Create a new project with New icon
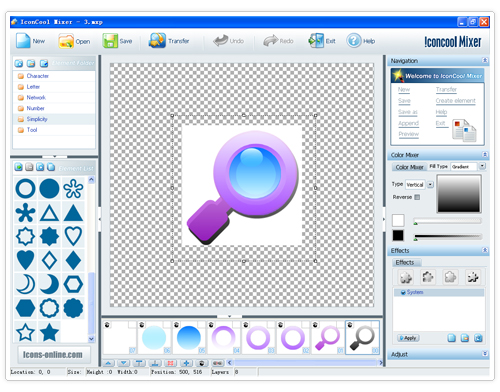This screenshot has height=392, width=500. [23, 41]
